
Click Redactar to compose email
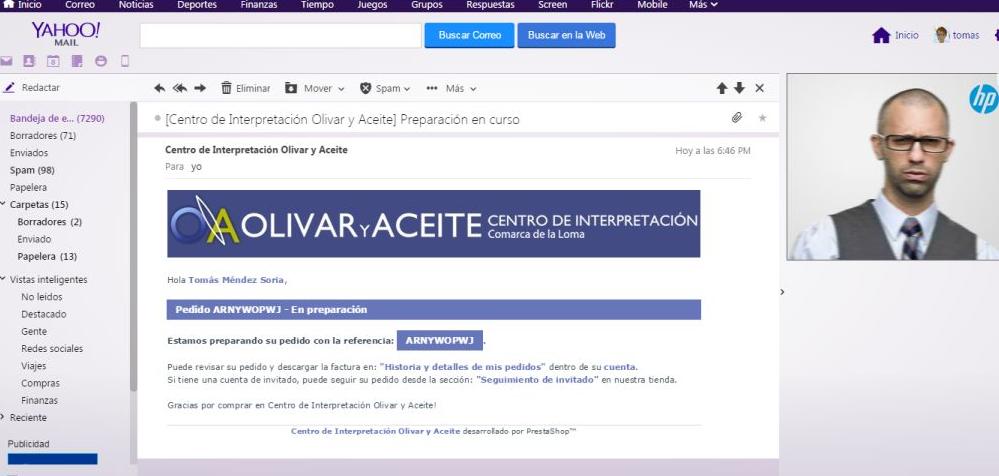[32, 88]
